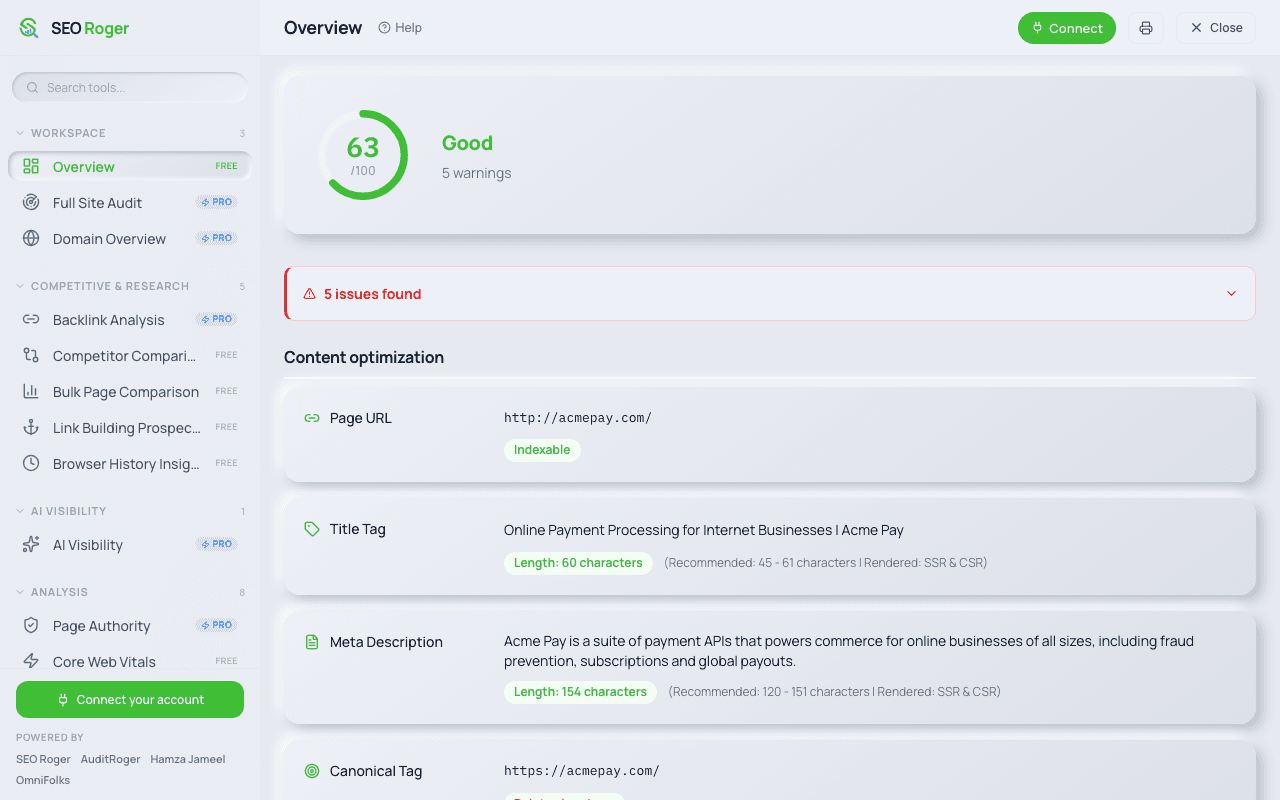Select Link Building Prospects item
Image resolution: width=1280 pixels, height=800 pixels.
pos(130,427)
